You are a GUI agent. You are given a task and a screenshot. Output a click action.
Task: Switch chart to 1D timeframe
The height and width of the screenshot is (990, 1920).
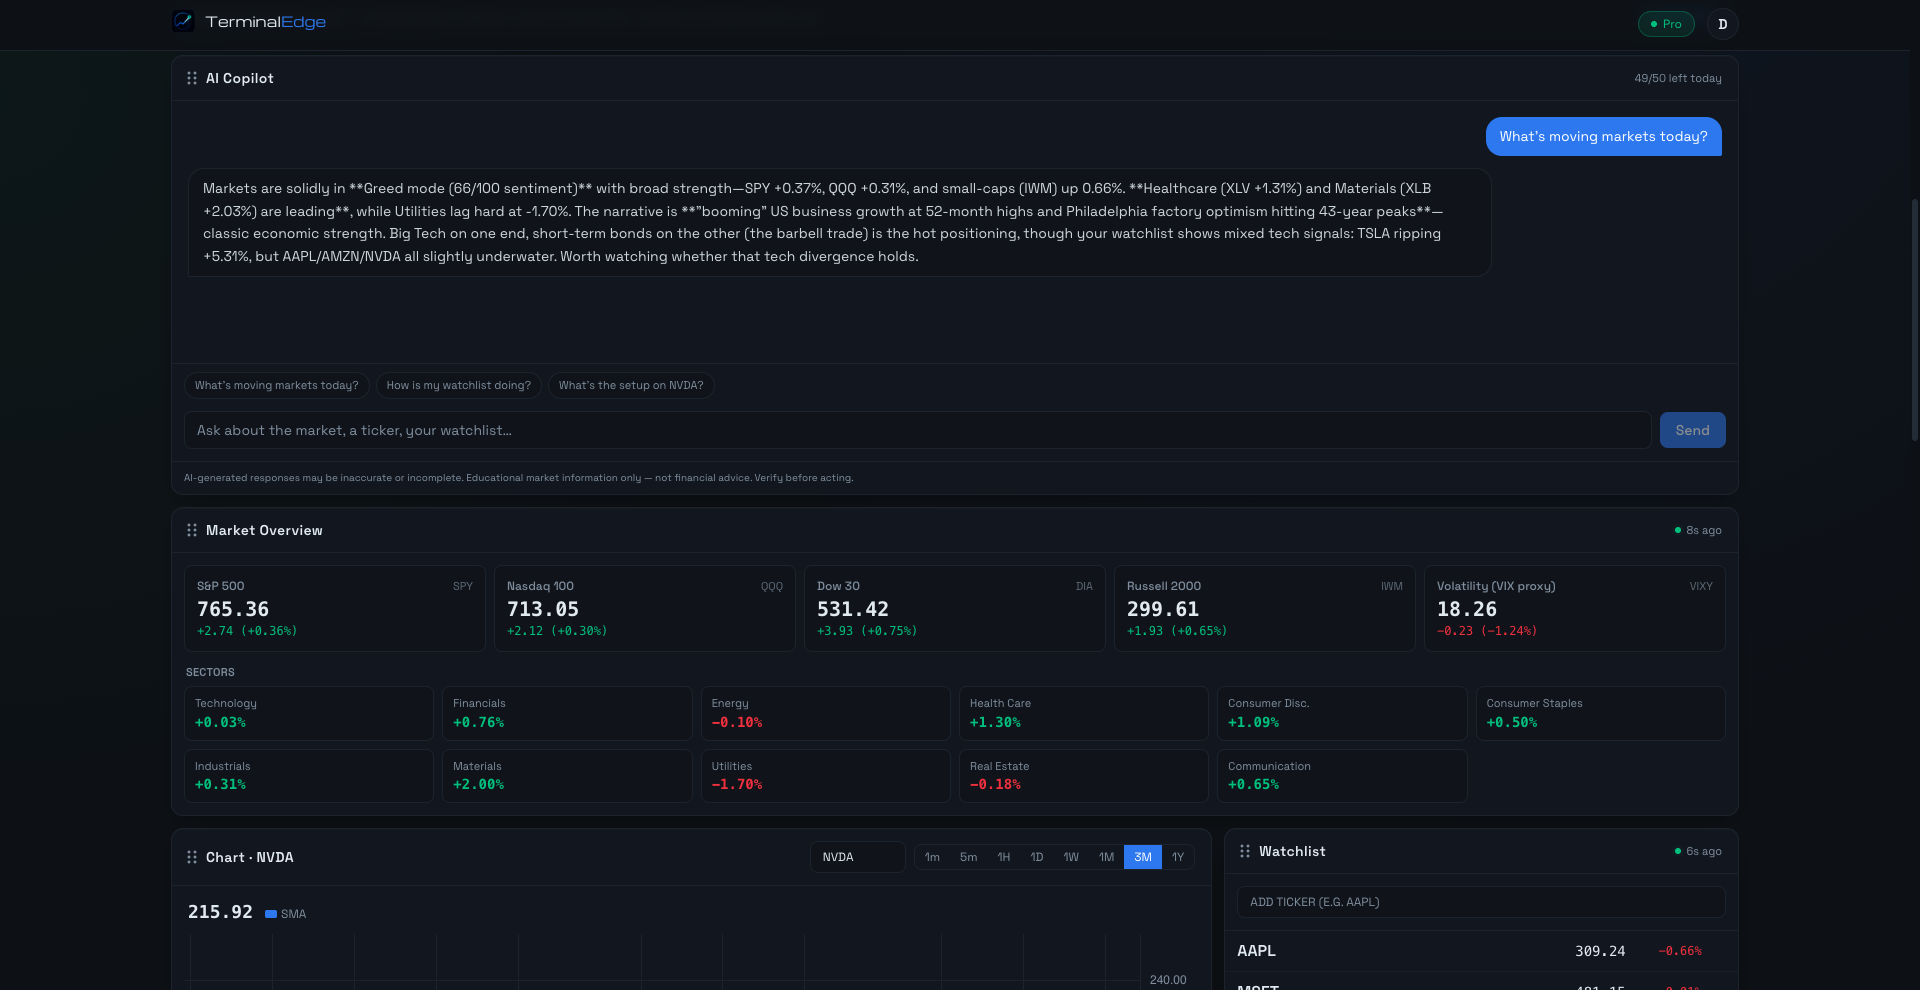coord(1037,857)
